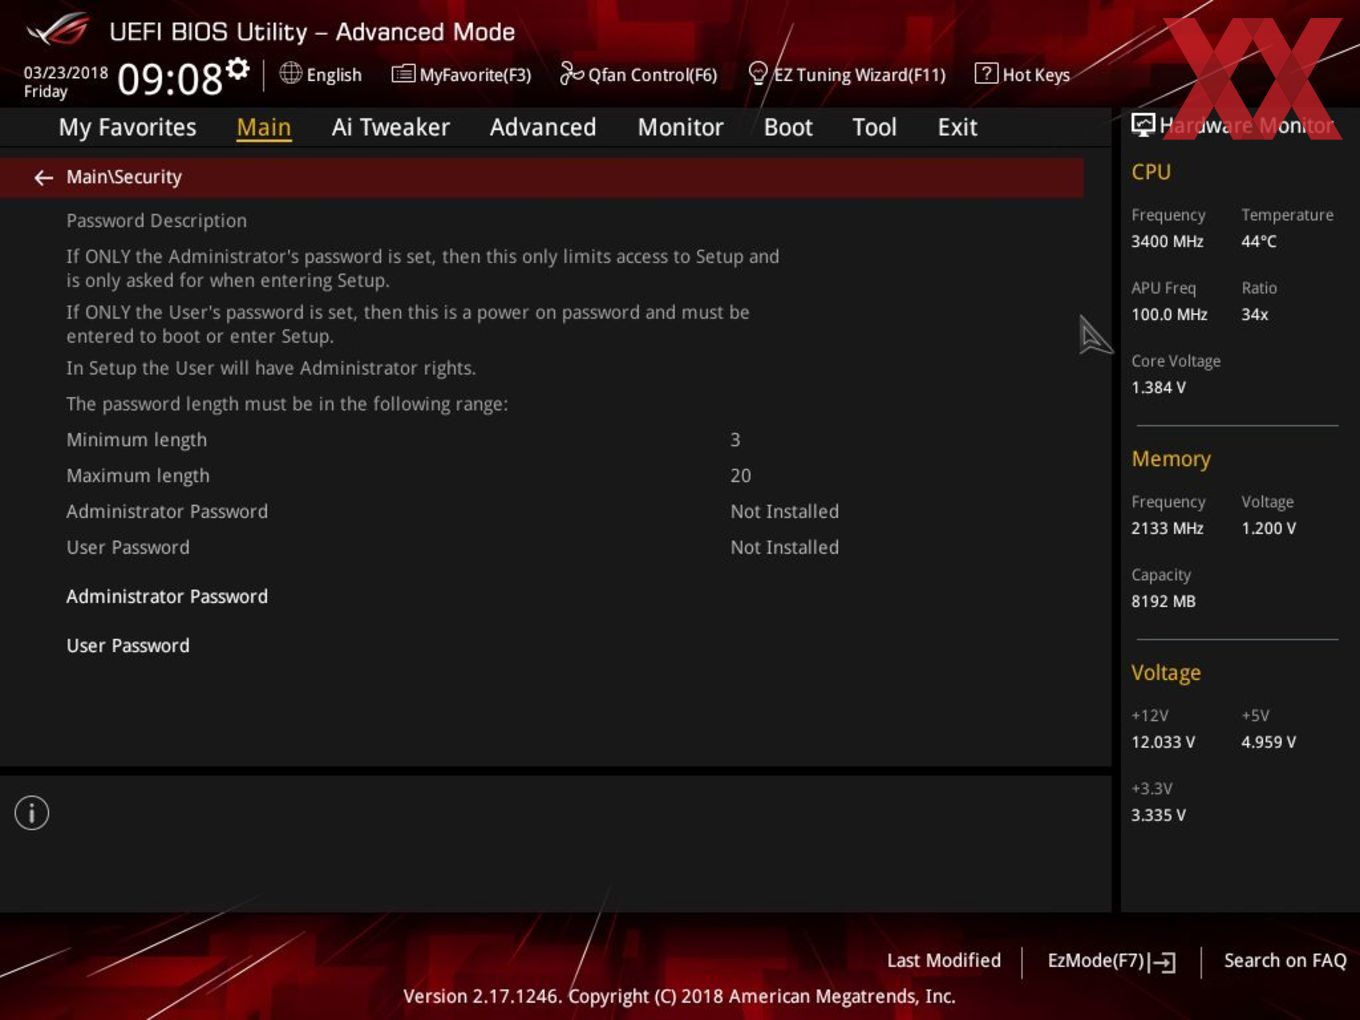Go to the Monitor tab
Image resolution: width=1360 pixels, height=1020 pixels.
pyautogui.click(x=680, y=127)
